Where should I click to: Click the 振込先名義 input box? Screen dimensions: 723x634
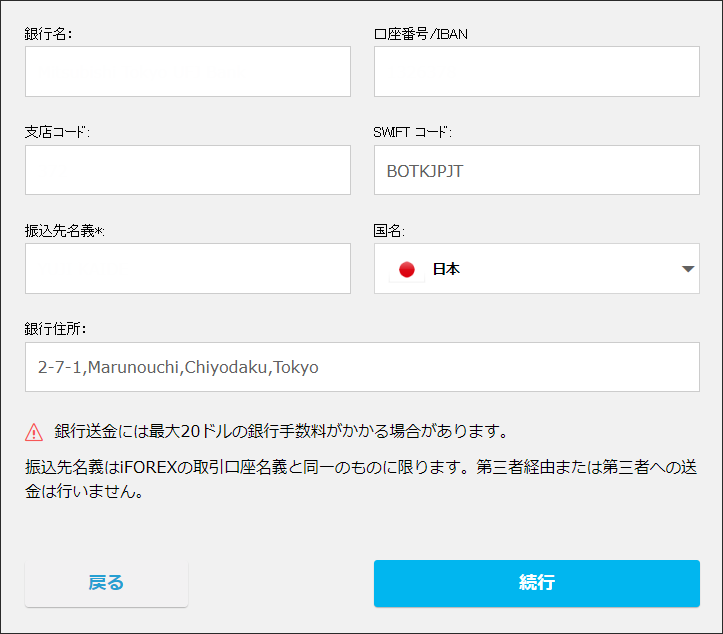[x=187, y=268]
